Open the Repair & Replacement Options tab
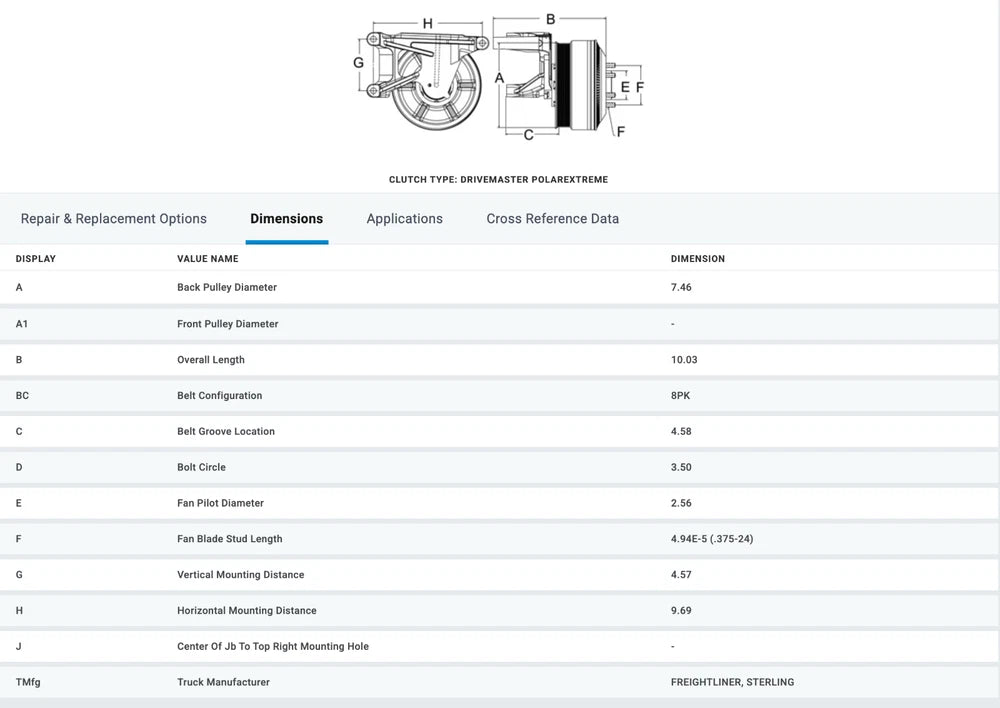 tap(114, 219)
